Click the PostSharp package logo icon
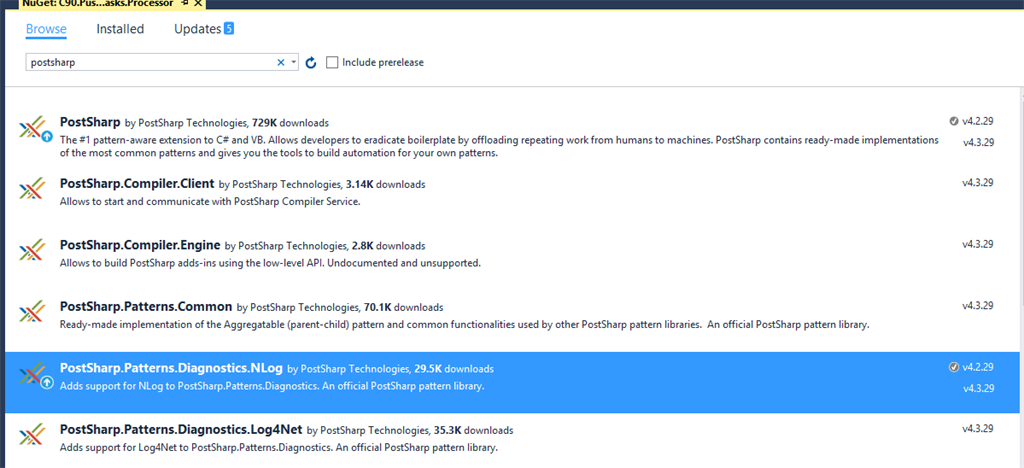 [33, 129]
